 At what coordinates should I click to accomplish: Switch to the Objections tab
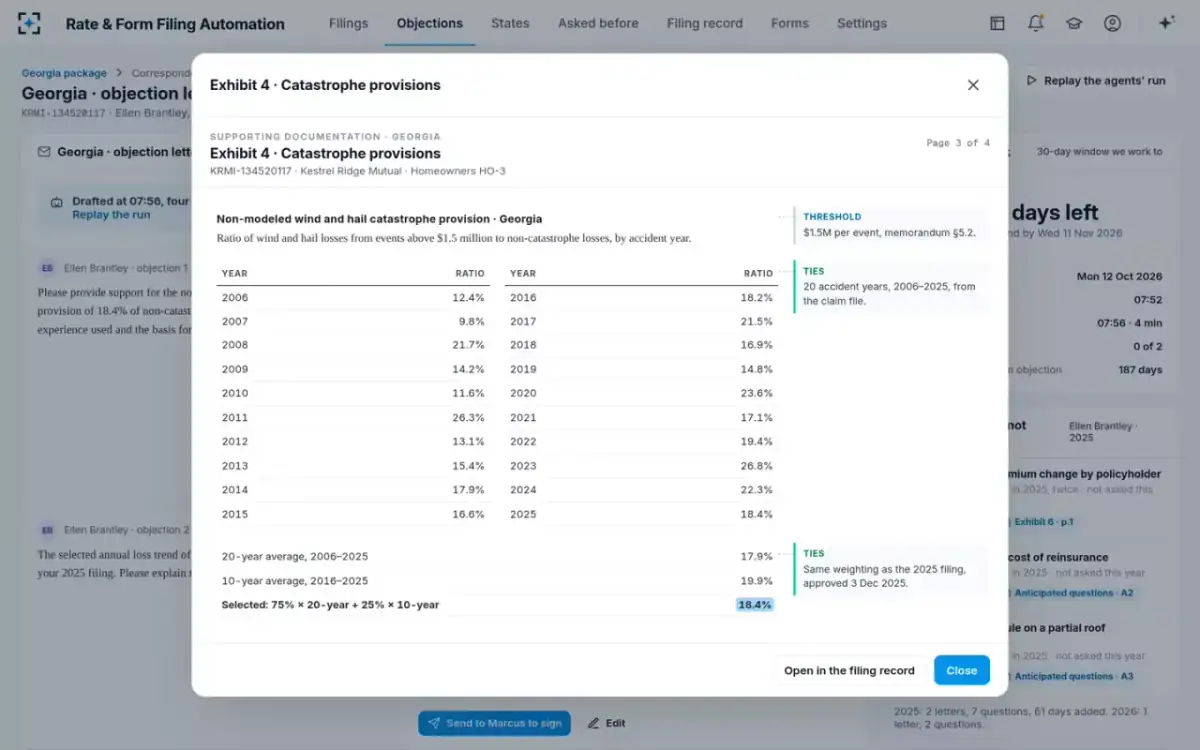429,23
